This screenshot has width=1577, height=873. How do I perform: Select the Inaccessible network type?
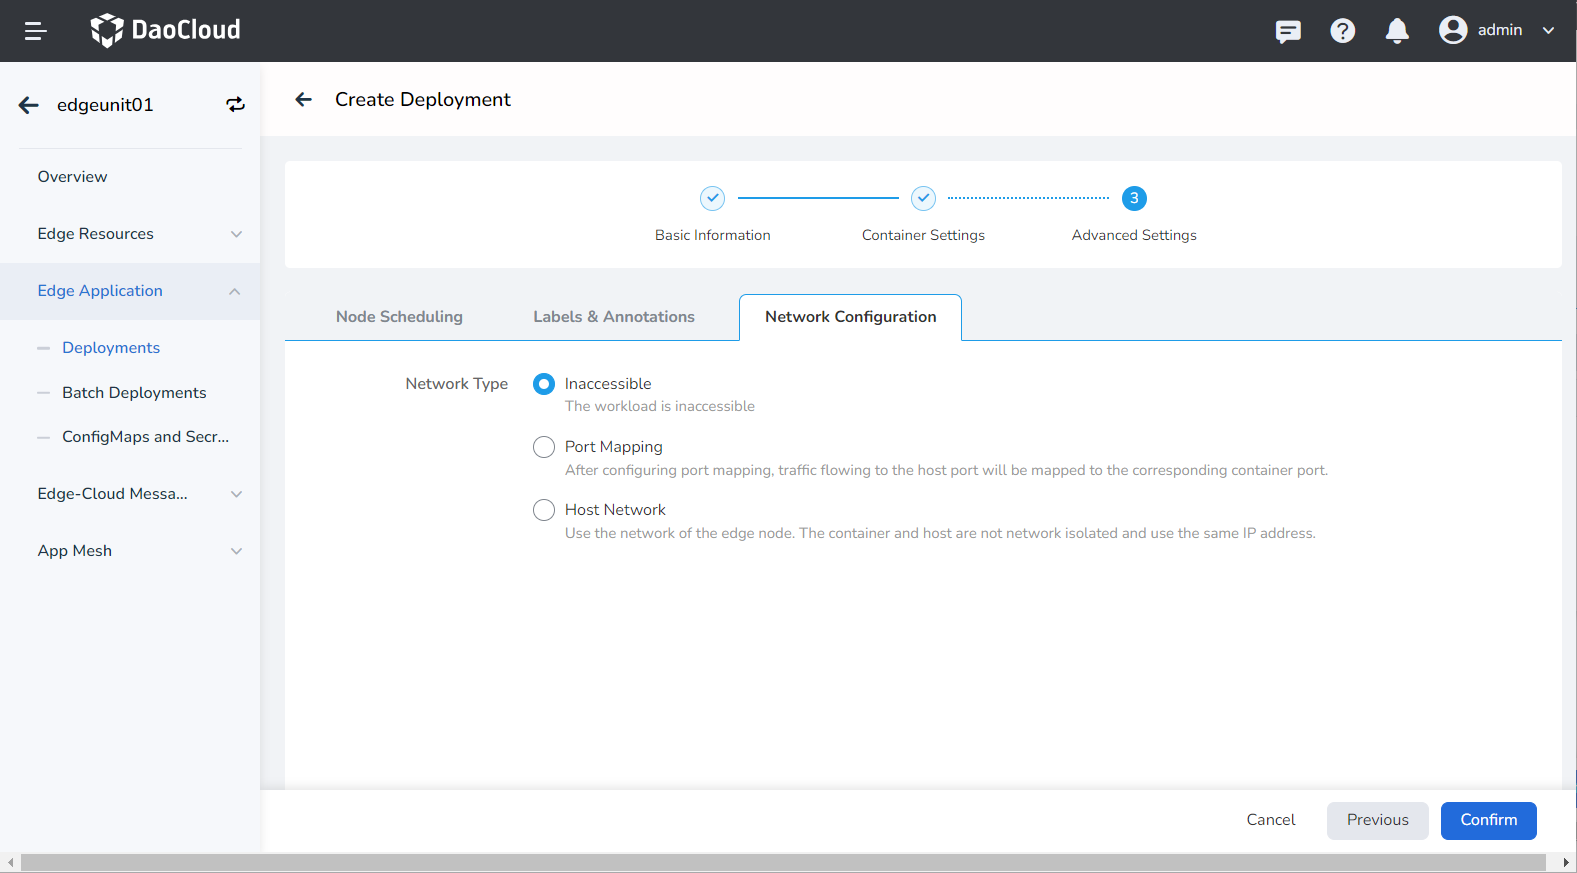(x=544, y=384)
